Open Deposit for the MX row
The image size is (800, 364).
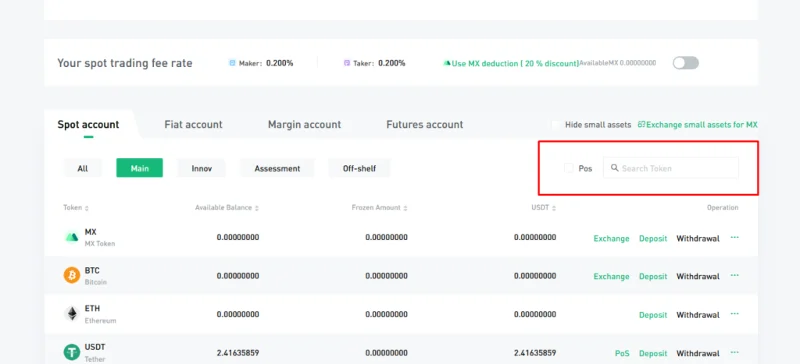(x=653, y=238)
